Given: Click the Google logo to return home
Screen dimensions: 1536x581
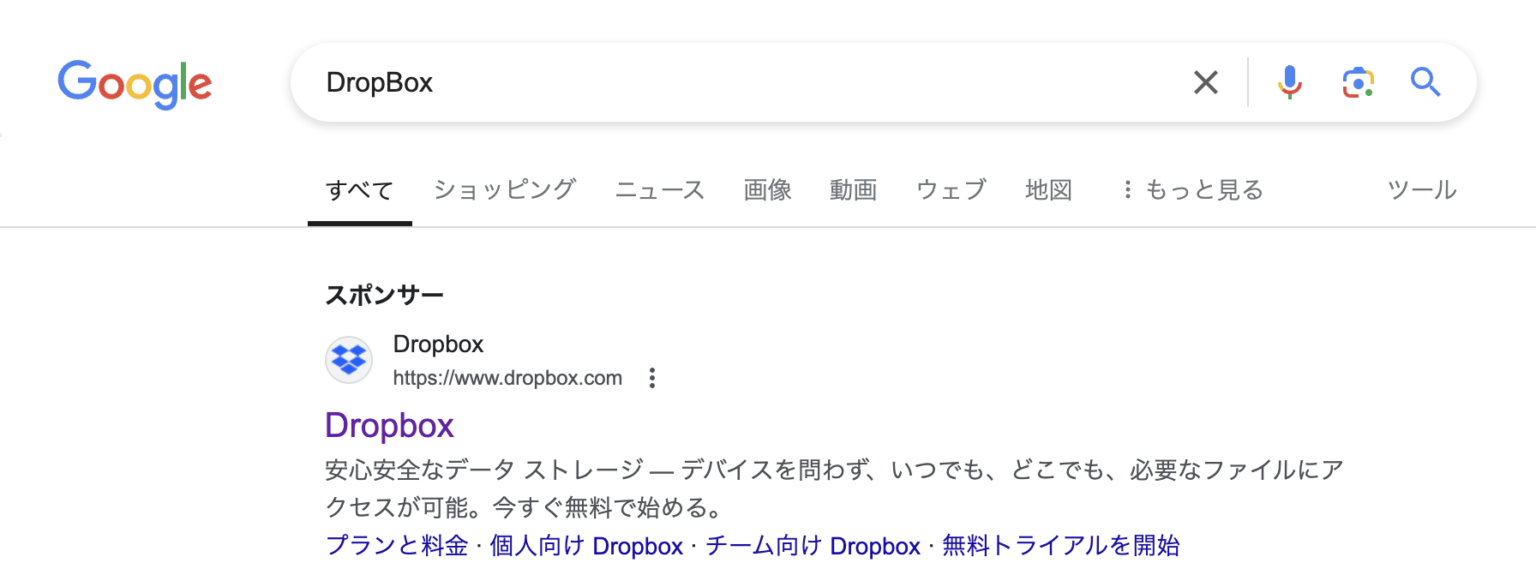Looking at the screenshot, I should [x=134, y=84].
